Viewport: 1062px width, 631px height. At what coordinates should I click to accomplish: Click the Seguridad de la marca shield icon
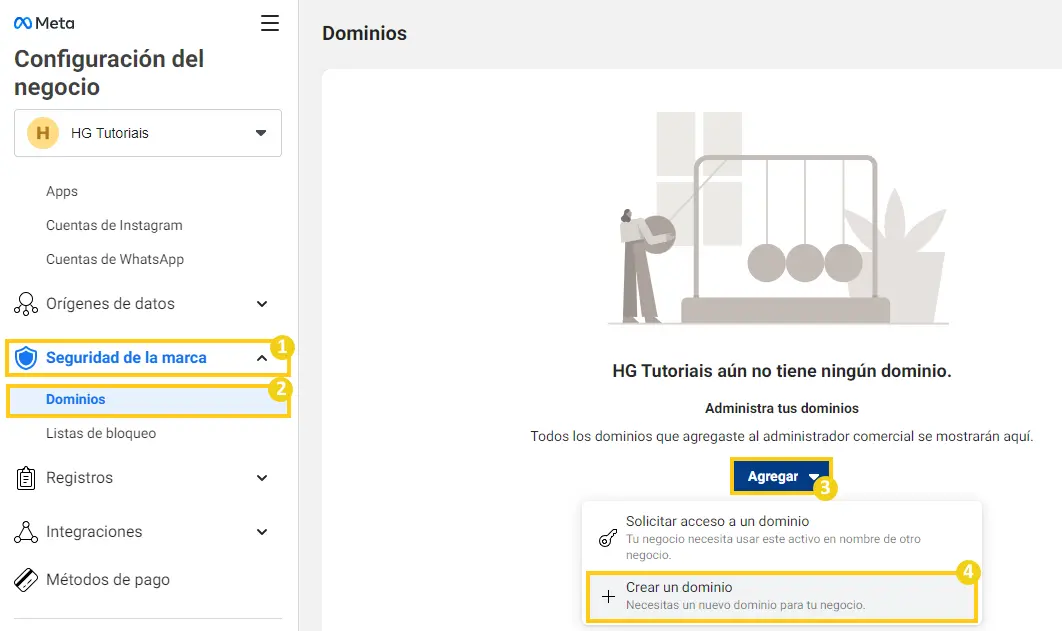[26, 357]
